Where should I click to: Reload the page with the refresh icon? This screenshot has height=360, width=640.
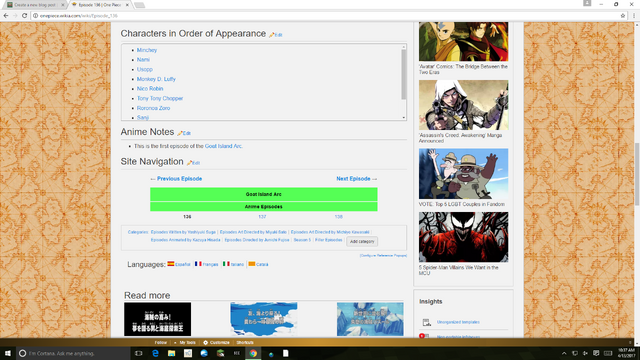[x=24, y=16]
